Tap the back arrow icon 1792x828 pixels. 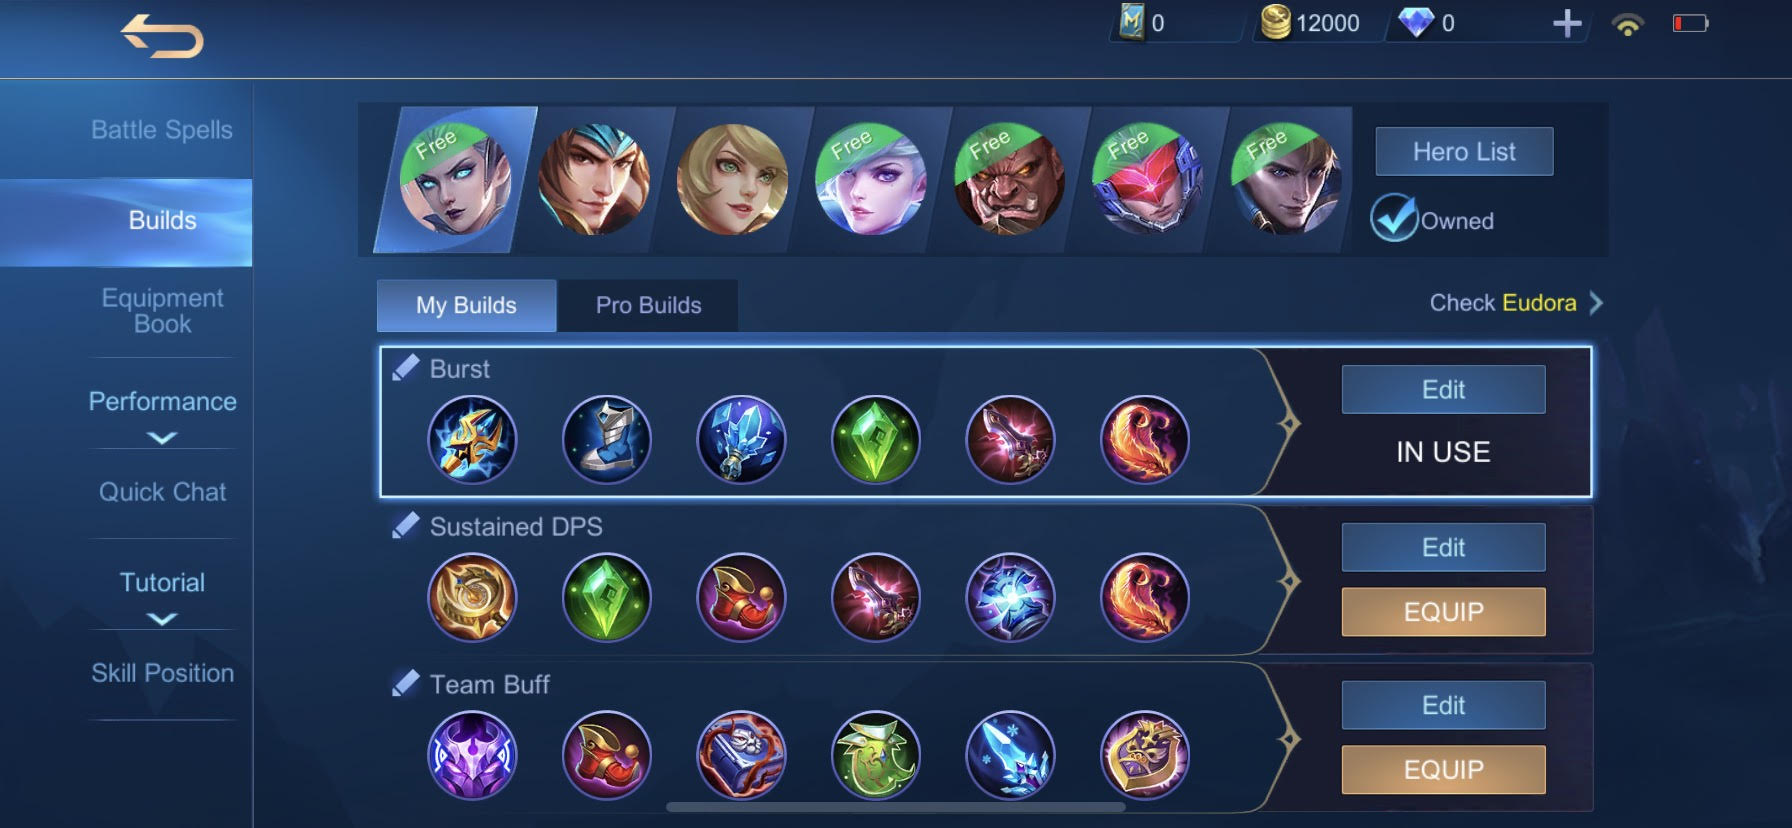tap(162, 37)
